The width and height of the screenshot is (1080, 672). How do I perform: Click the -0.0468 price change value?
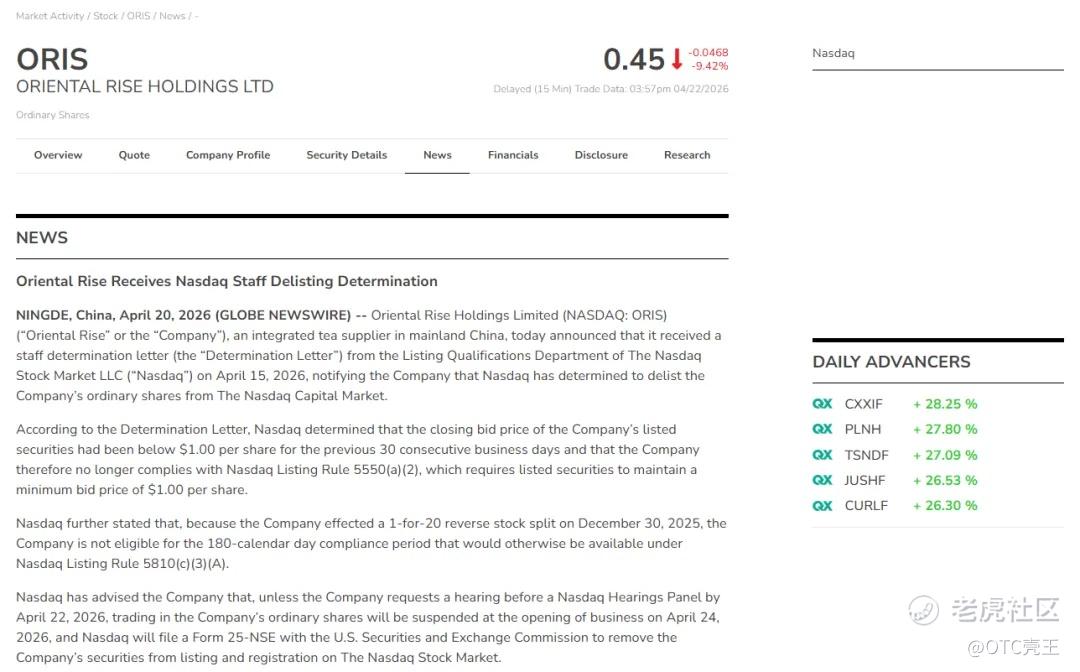tap(708, 52)
